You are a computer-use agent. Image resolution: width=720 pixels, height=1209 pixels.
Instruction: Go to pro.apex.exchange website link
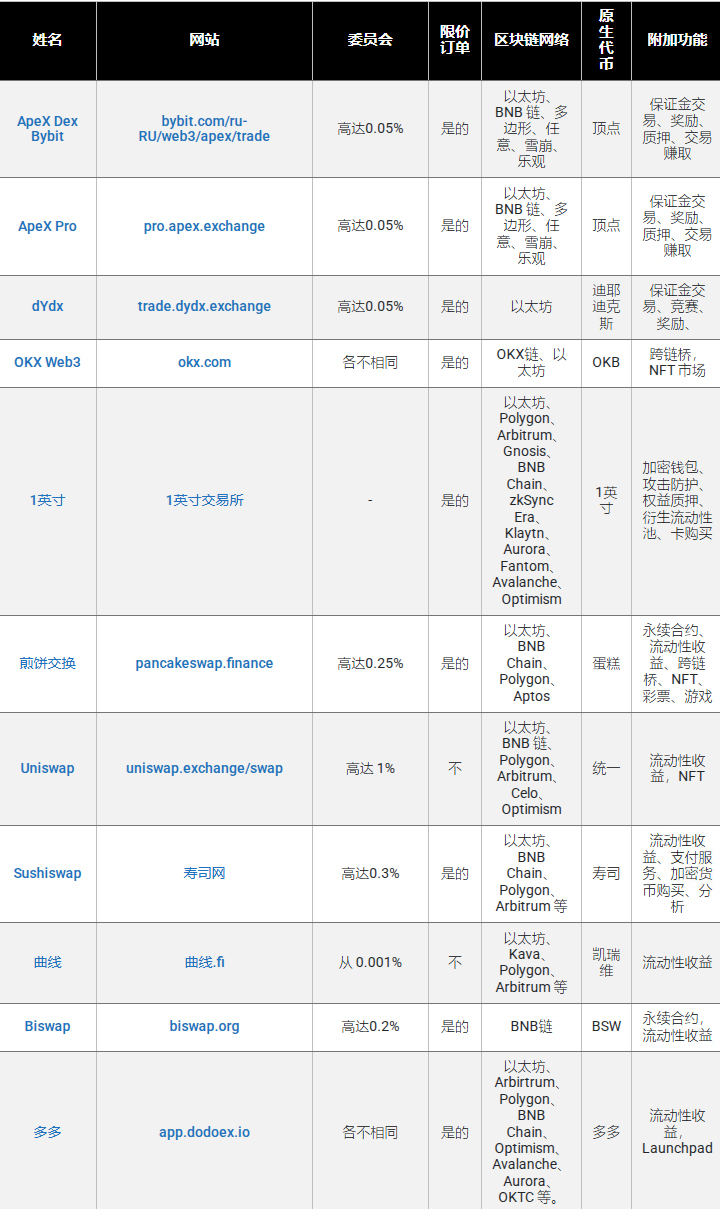click(204, 226)
